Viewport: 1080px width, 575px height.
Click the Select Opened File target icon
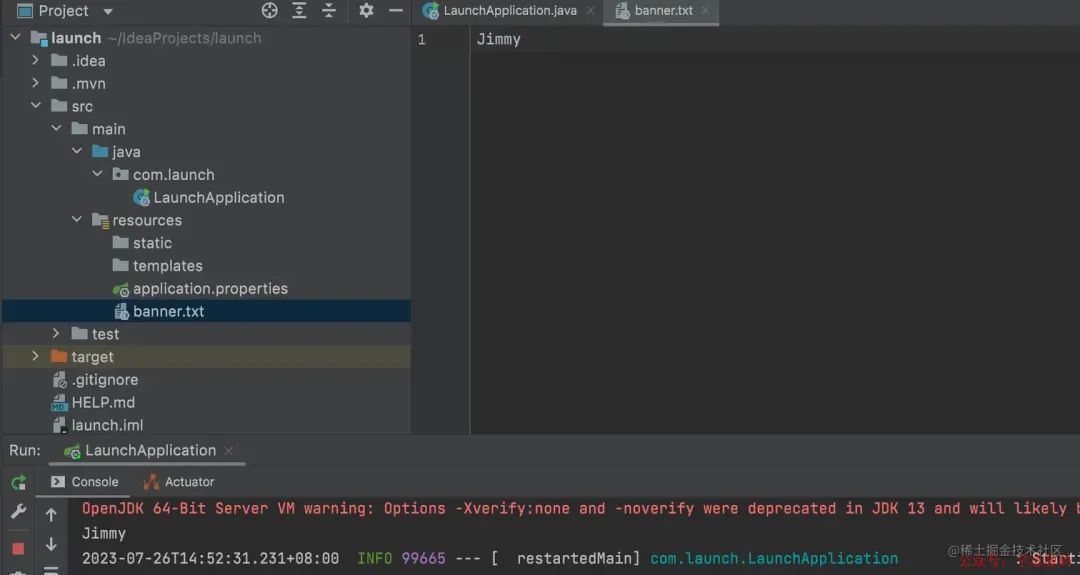coord(269,10)
